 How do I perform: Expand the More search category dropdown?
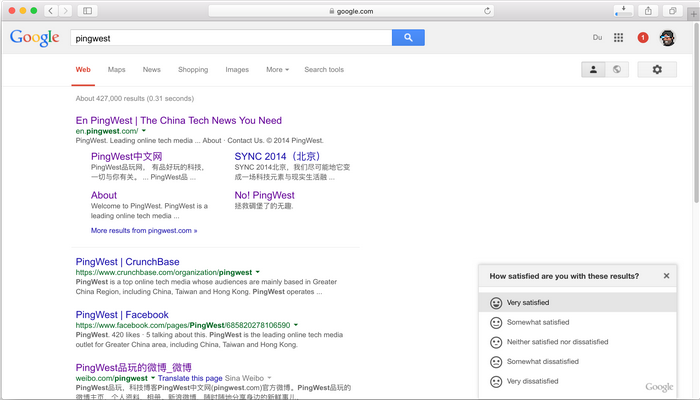click(x=277, y=70)
